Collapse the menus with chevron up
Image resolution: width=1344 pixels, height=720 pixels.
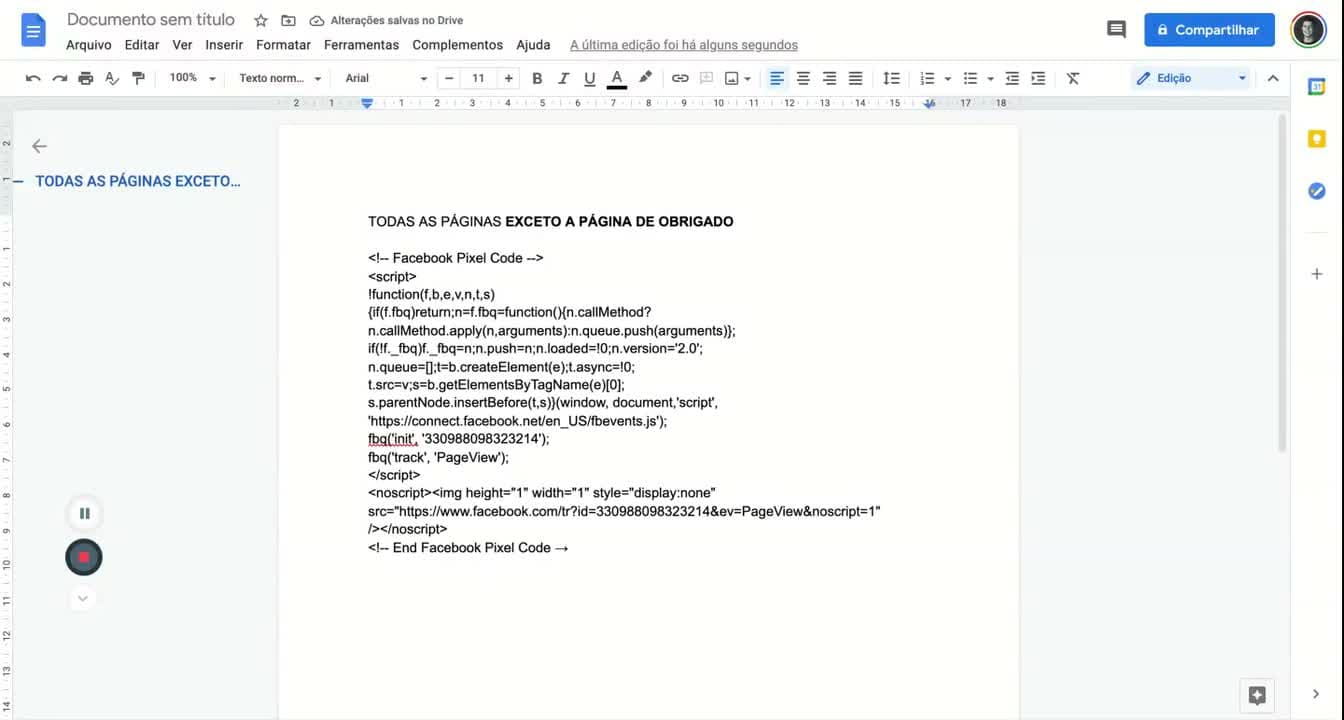tap(1273, 78)
